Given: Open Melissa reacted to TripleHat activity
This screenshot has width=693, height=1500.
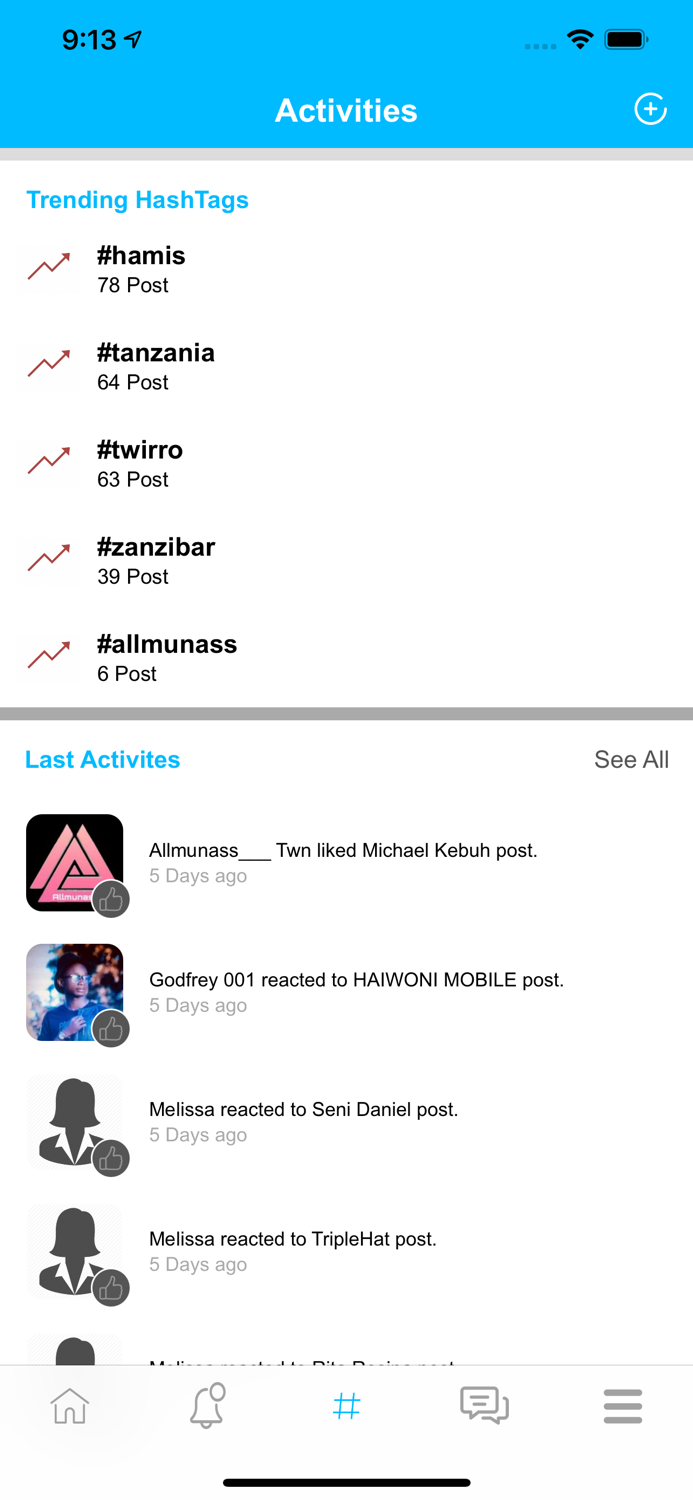Looking at the screenshot, I should (346, 1251).
